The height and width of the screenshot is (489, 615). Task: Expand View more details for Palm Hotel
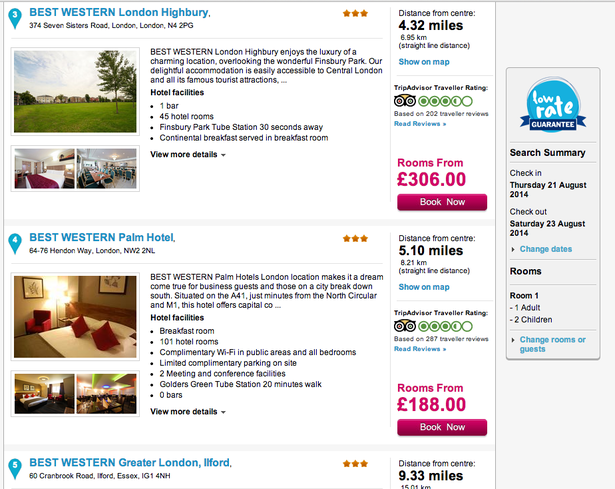pos(188,411)
